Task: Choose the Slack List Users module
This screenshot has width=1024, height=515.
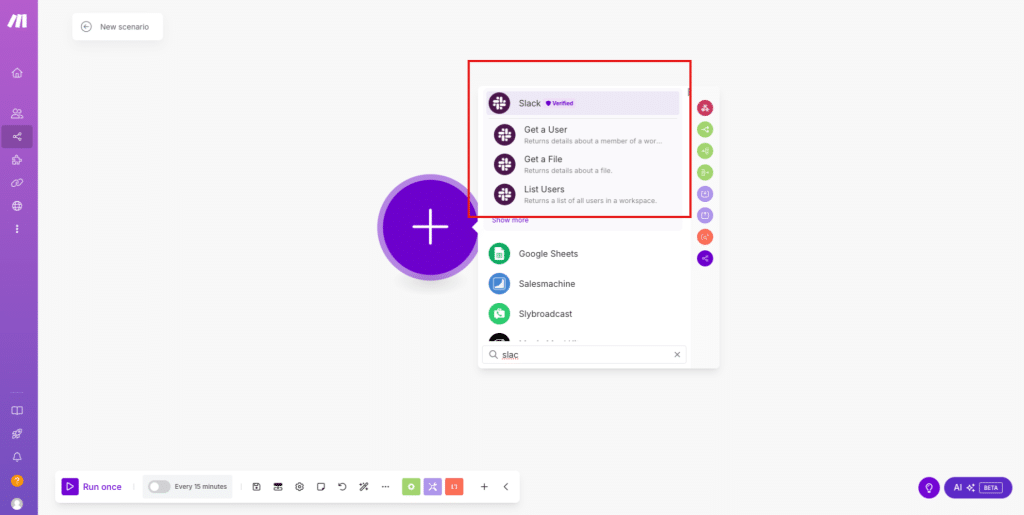Action: pos(583,194)
